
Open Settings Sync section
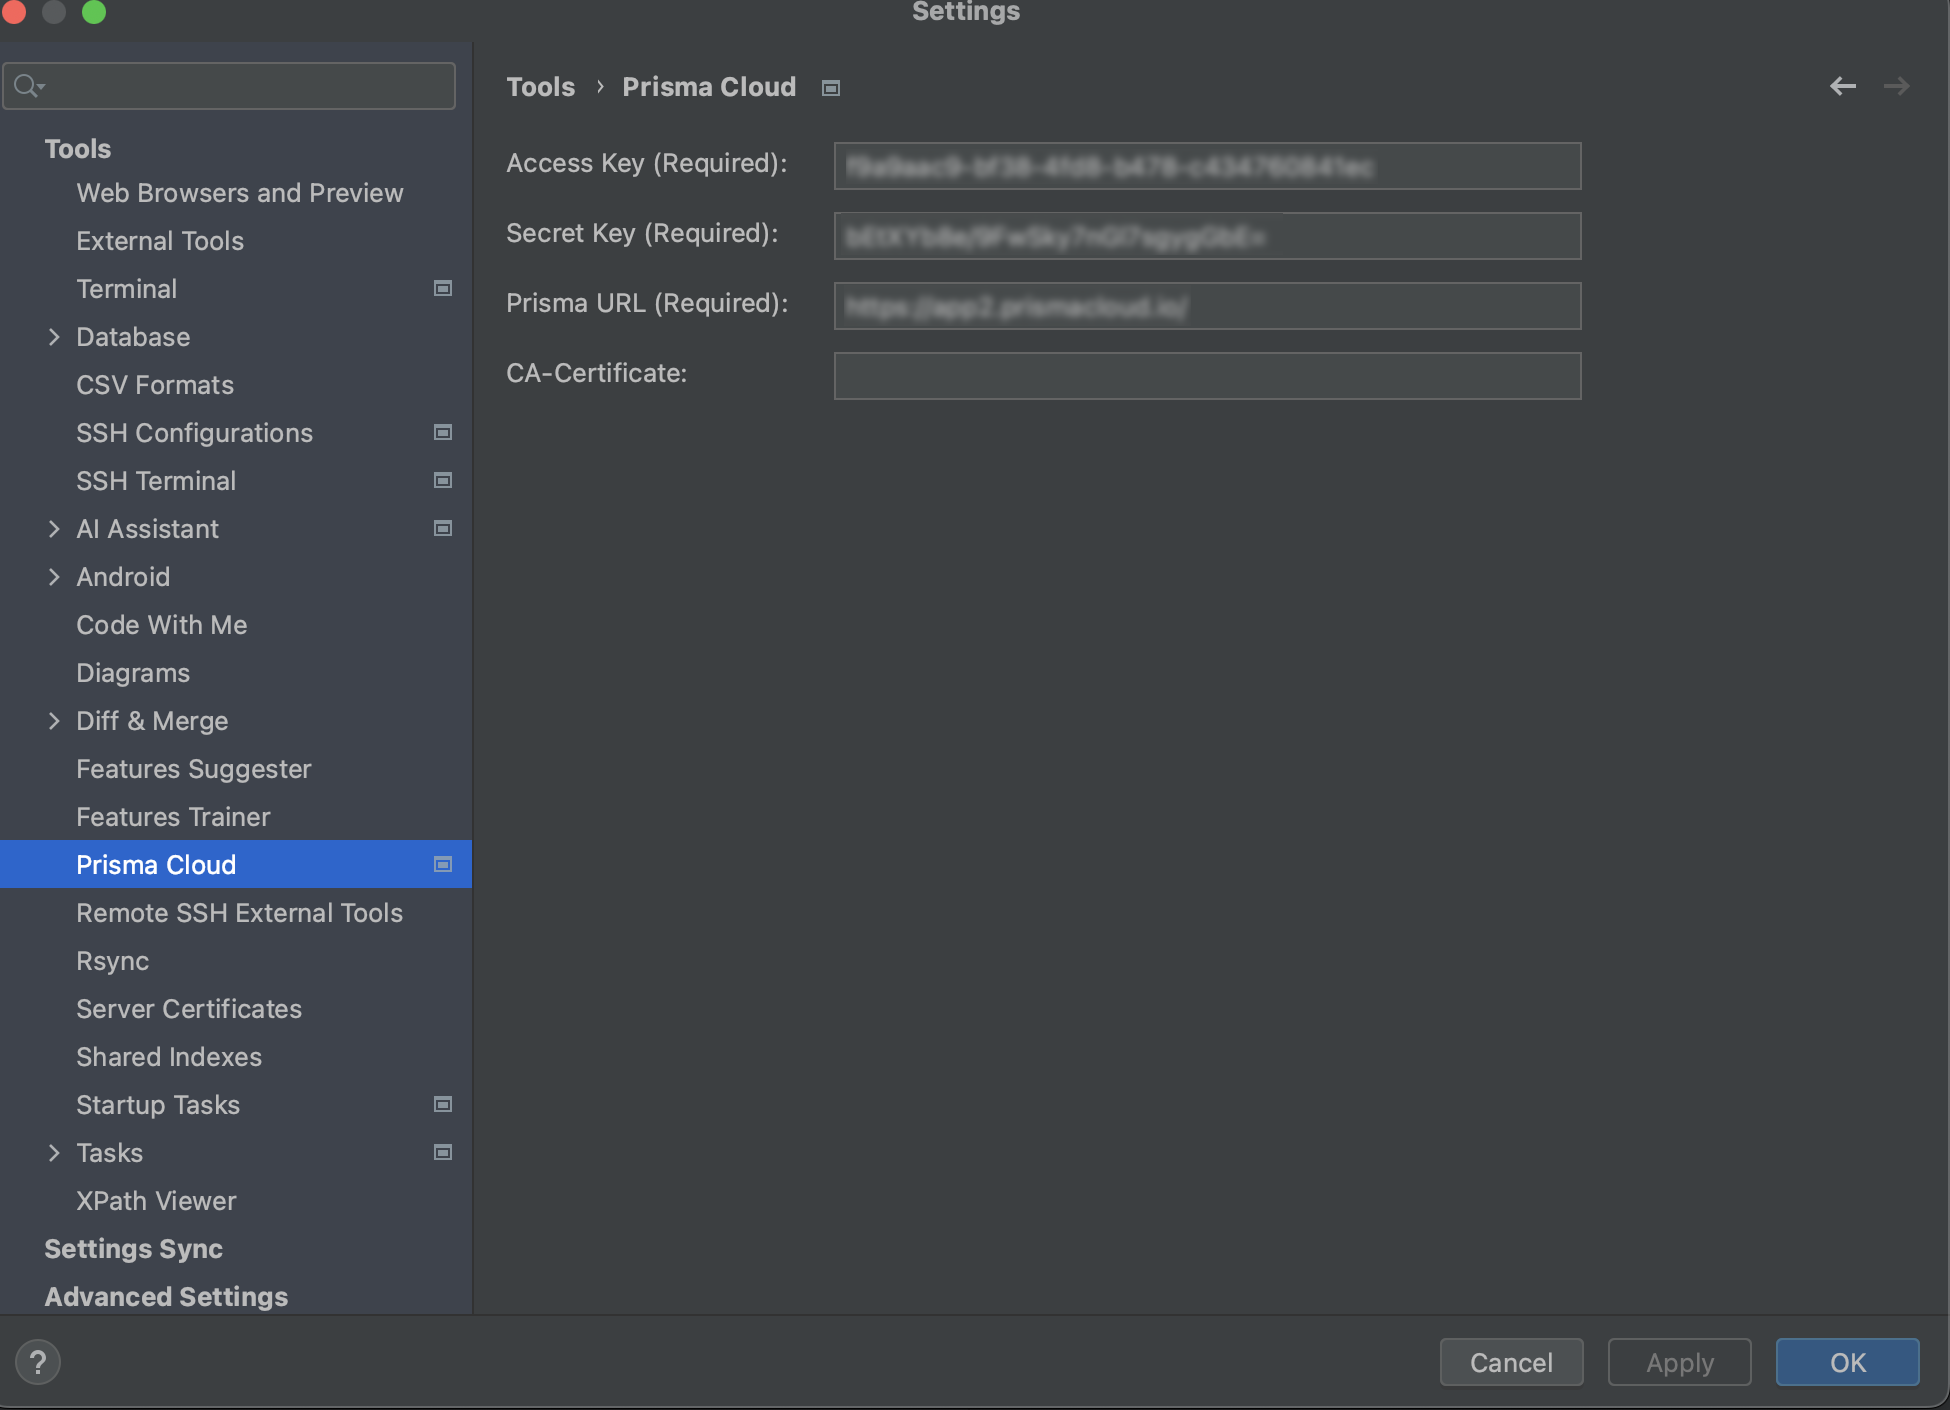point(134,1249)
